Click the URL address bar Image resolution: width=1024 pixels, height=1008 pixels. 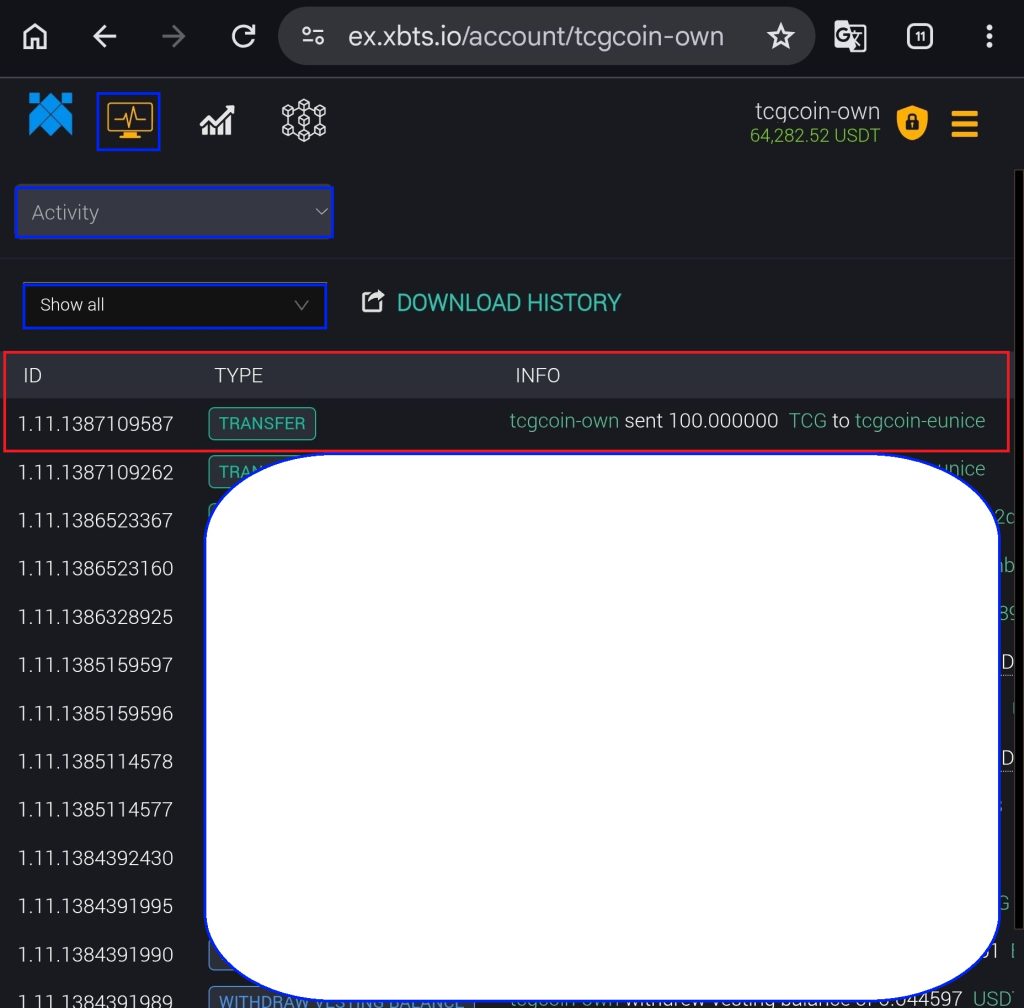click(535, 37)
